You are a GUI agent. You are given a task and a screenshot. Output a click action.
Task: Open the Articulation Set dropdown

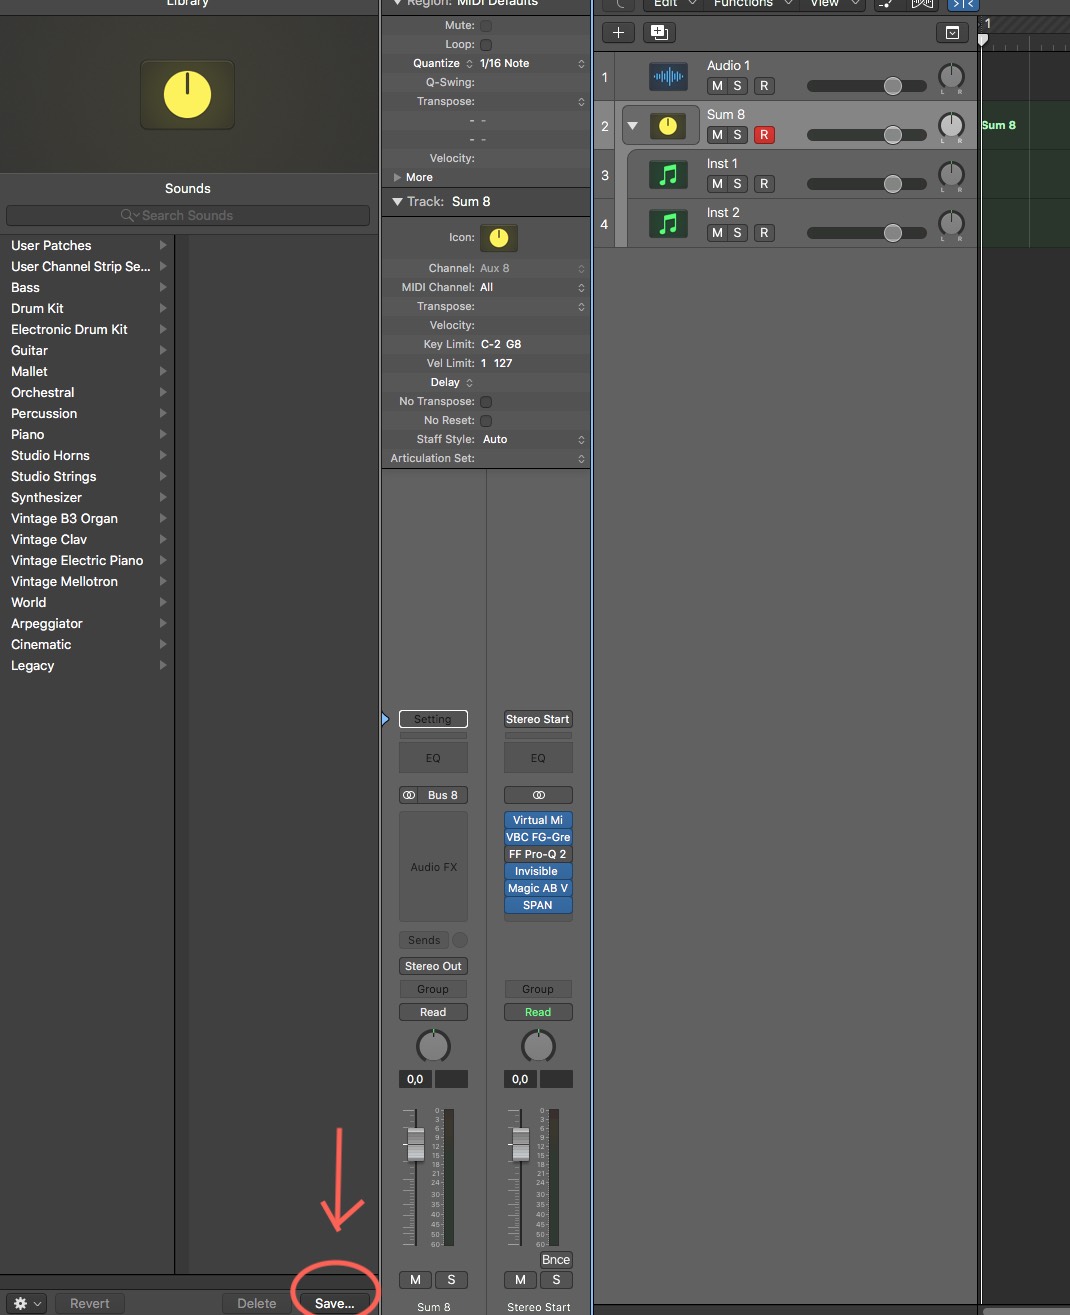[x=532, y=458]
